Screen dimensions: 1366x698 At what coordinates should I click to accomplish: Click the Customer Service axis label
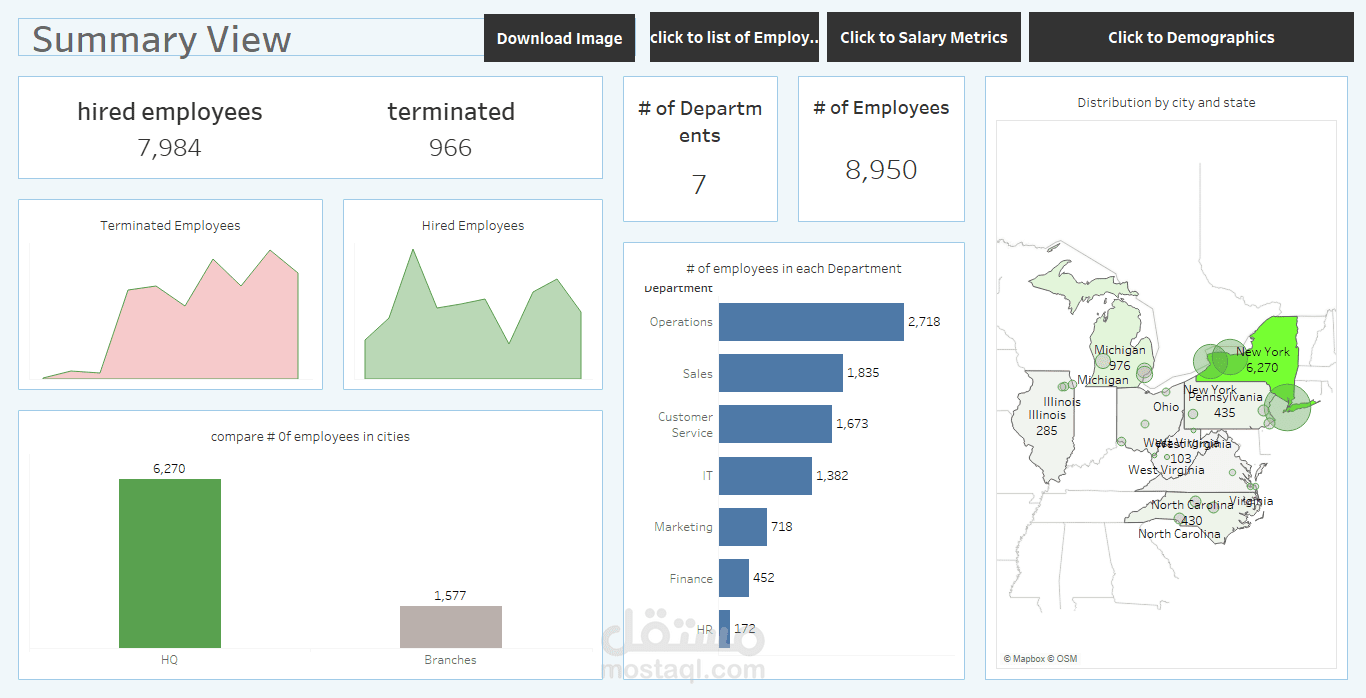tap(685, 425)
